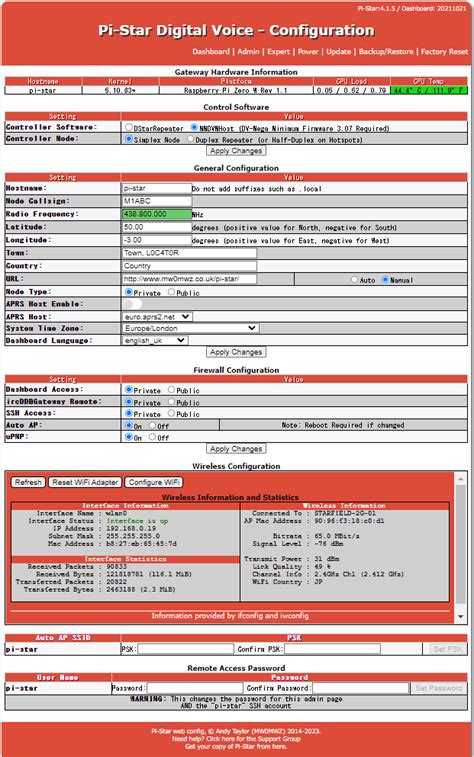474x757 pixels.
Task: Click the Latitude input field
Action: [x=157, y=227]
